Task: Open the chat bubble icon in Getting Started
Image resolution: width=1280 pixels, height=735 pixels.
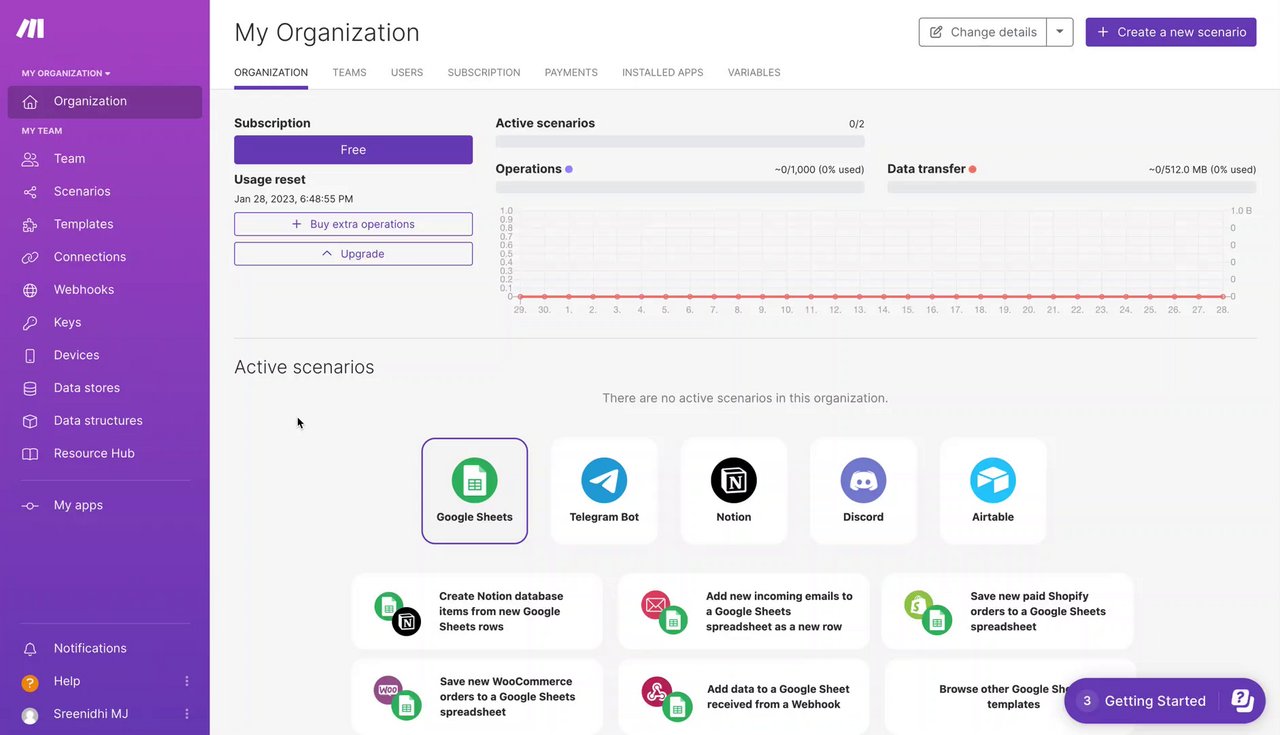Action: pos(1242,701)
